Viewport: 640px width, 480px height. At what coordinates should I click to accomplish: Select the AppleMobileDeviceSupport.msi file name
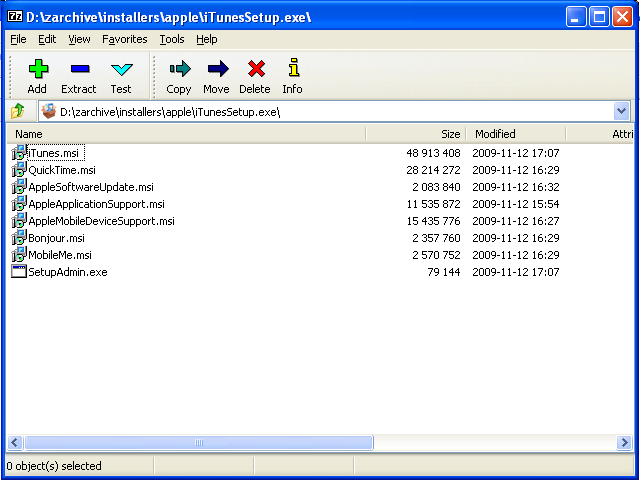(x=101, y=221)
